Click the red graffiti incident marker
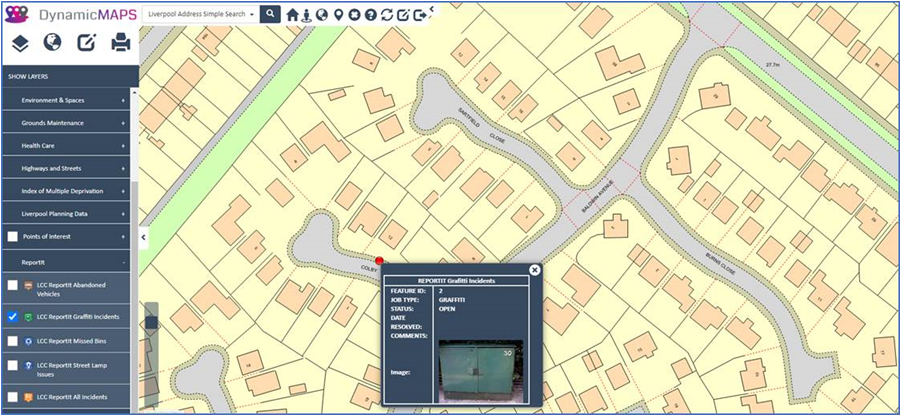The height and width of the screenshot is (417, 902). (379, 261)
